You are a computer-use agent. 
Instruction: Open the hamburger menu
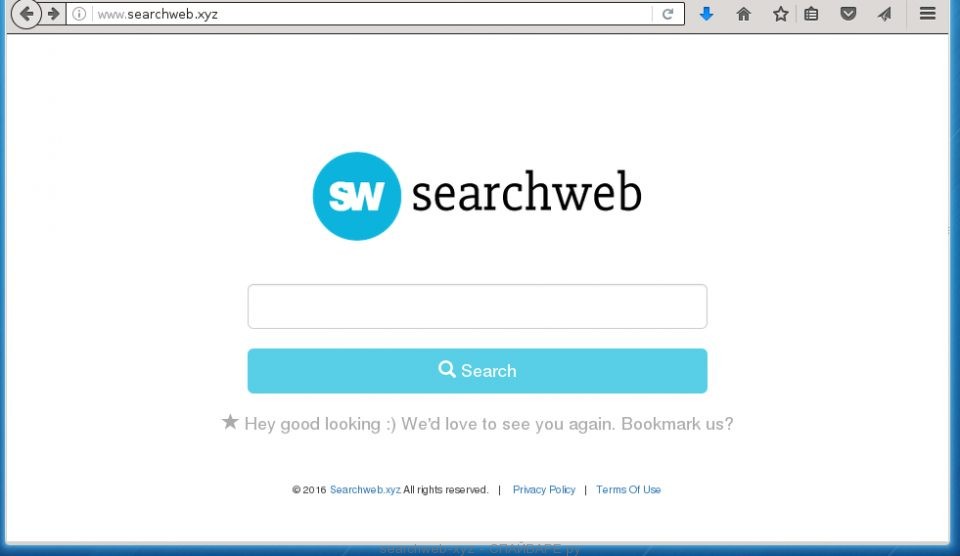pyautogui.click(x=928, y=13)
